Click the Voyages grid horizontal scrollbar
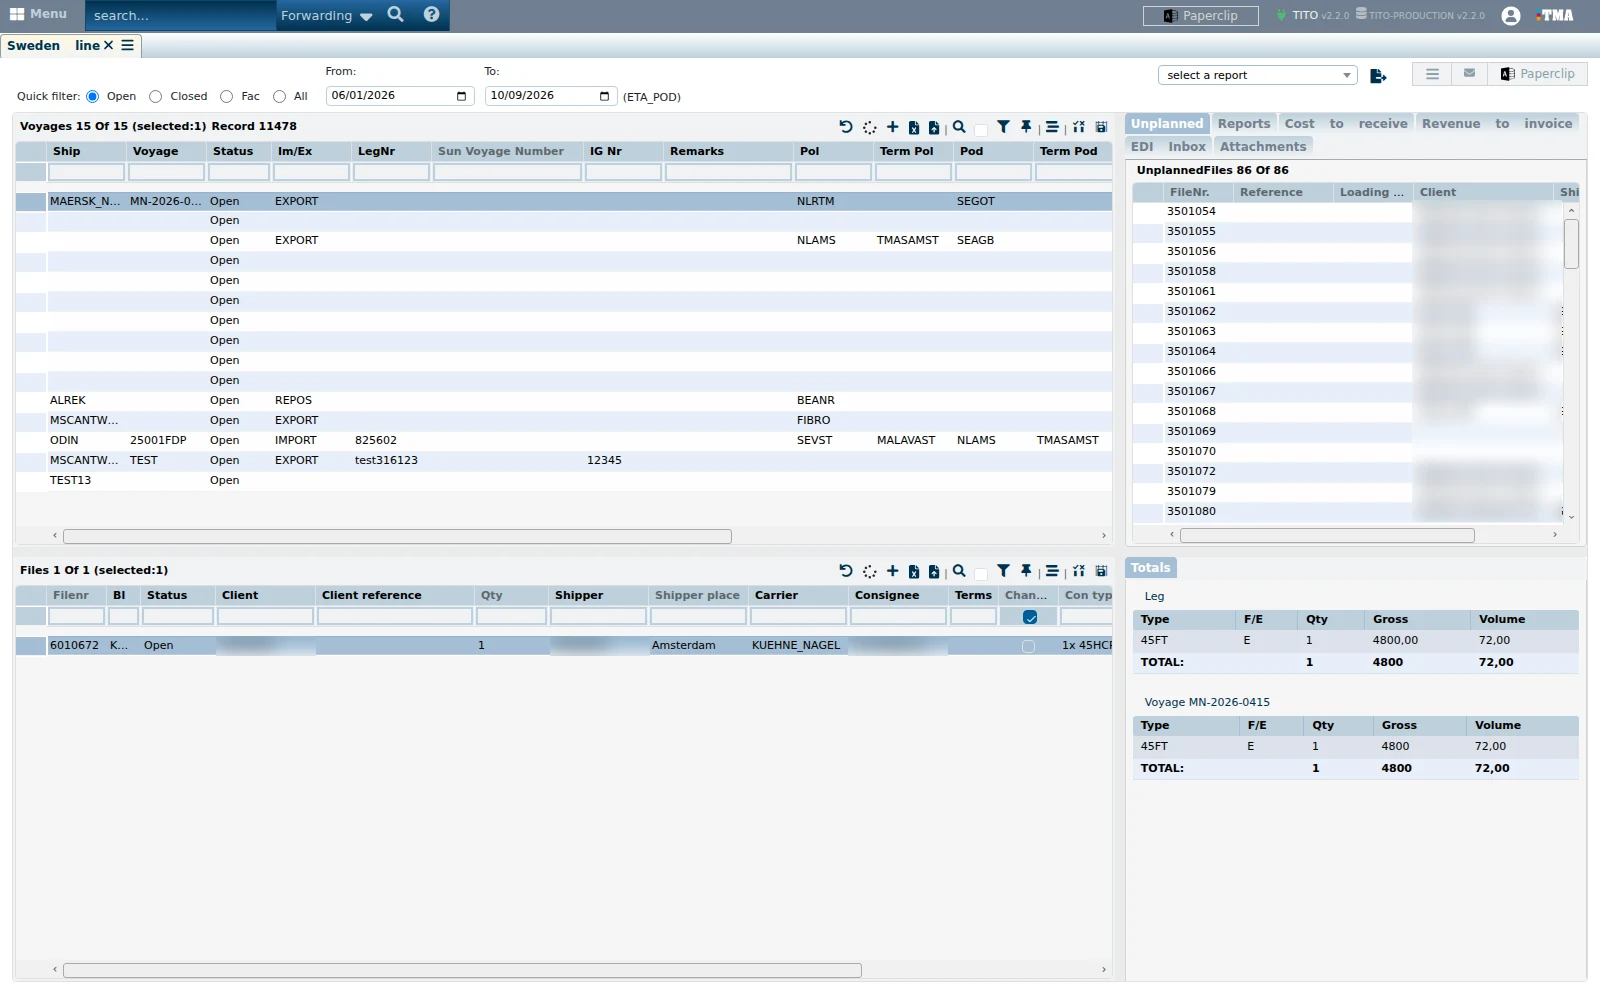 point(397,536)
